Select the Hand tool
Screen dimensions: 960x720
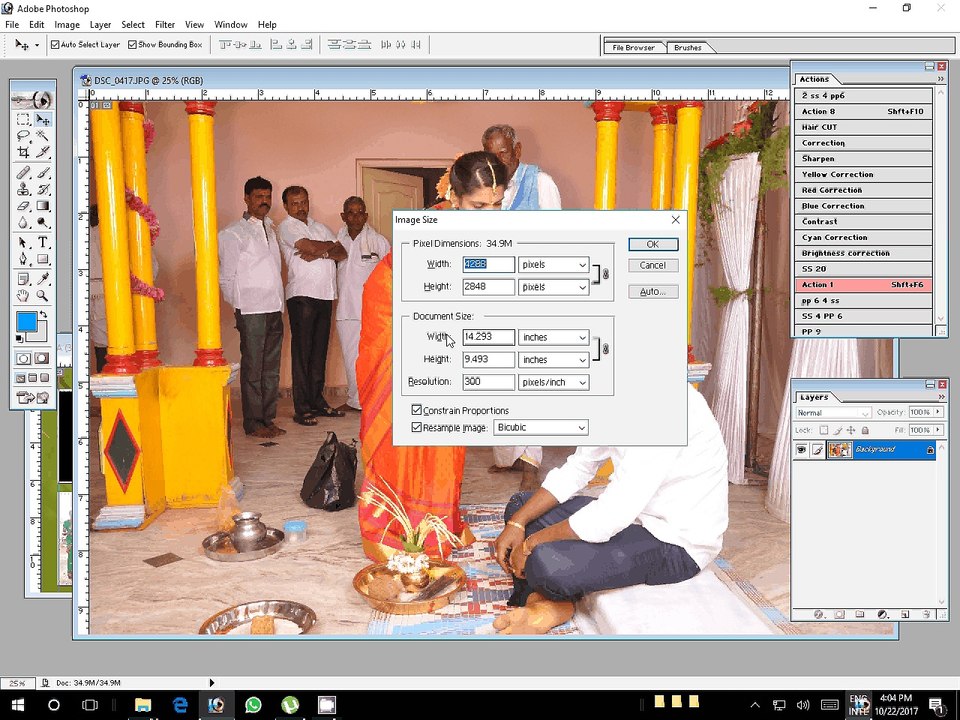[x=23, y=296]
